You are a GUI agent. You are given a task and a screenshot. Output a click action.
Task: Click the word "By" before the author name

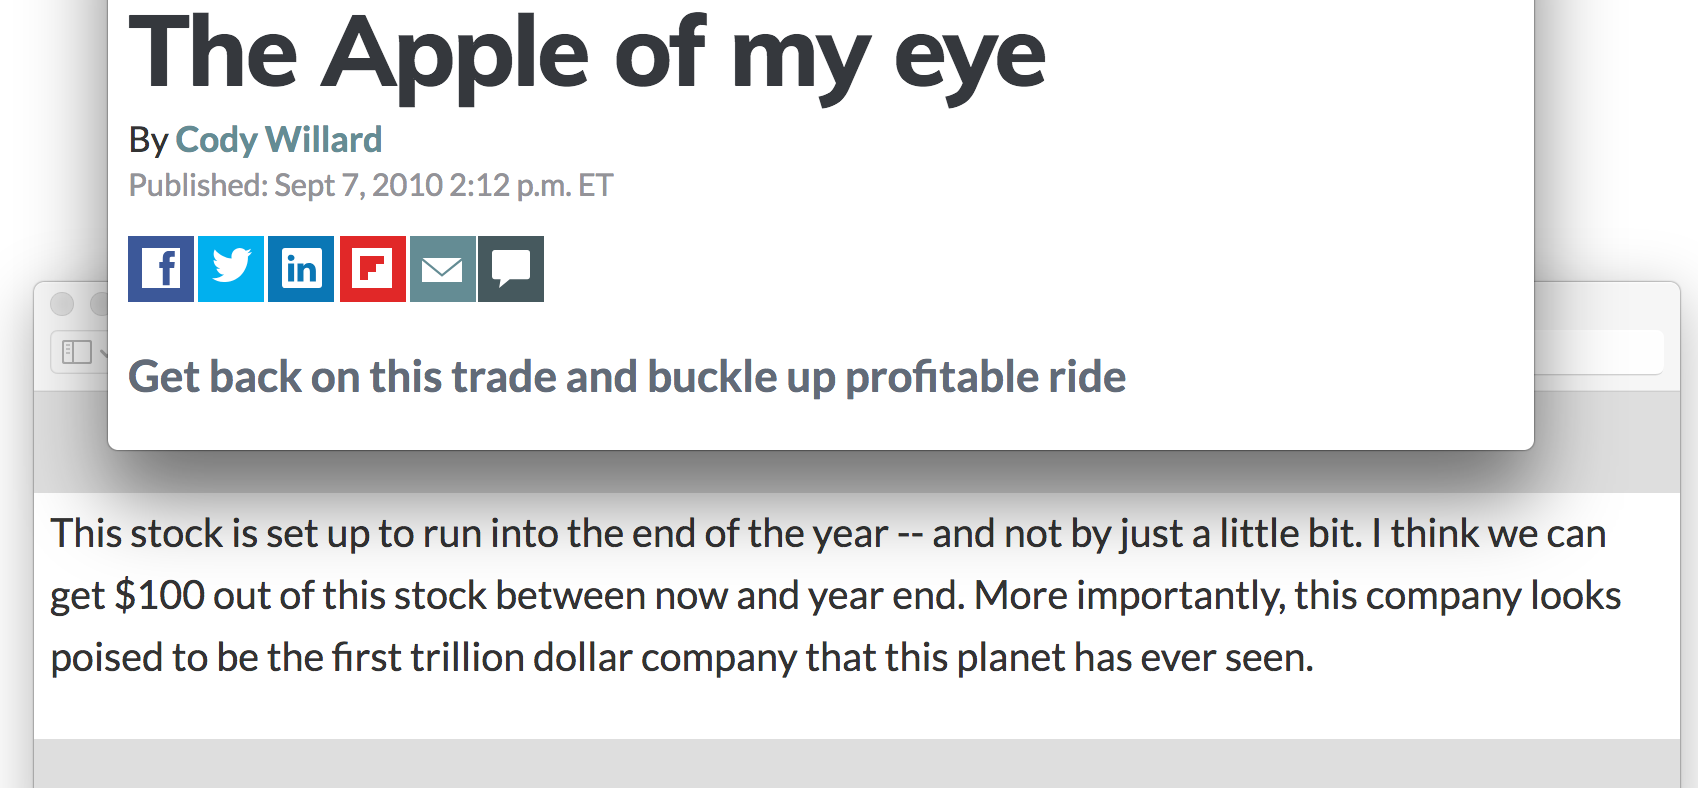pos(148,140)
